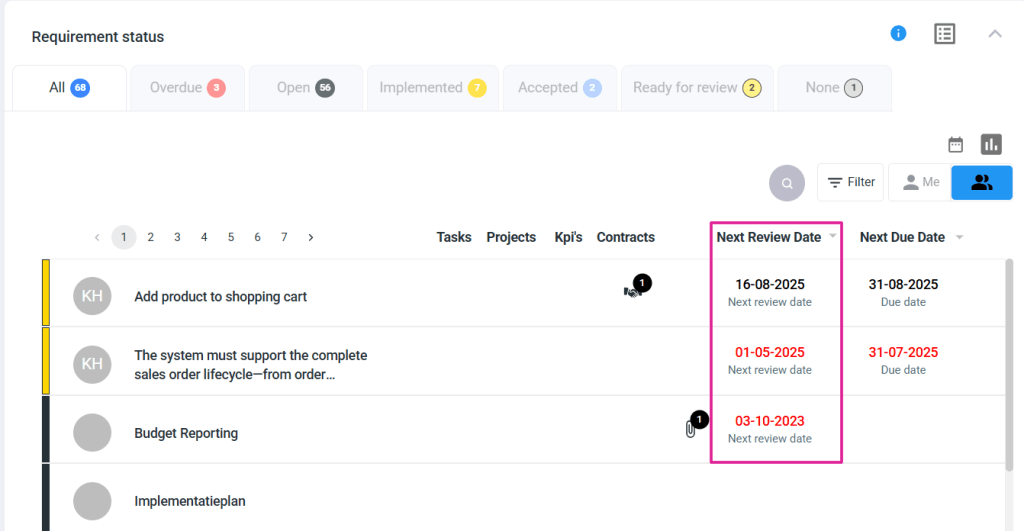Open the contract handshake icon
This screenshot has width=1024, height=531.
632,292
